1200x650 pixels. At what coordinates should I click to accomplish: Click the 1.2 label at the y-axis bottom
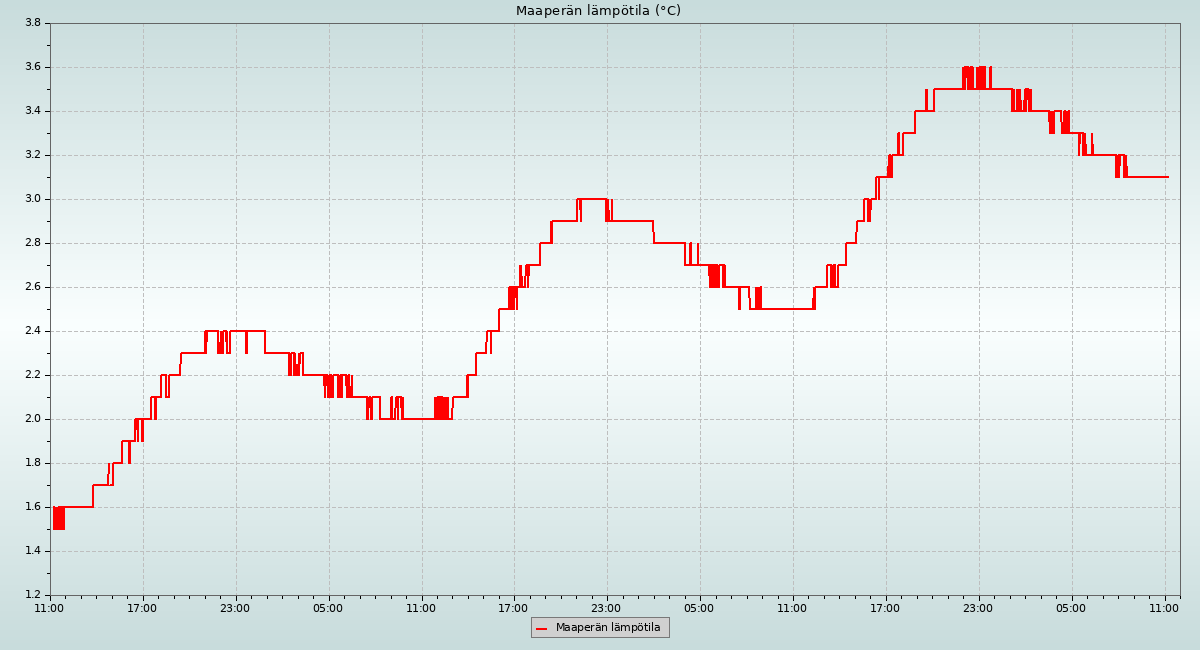(x=32, y=595)
